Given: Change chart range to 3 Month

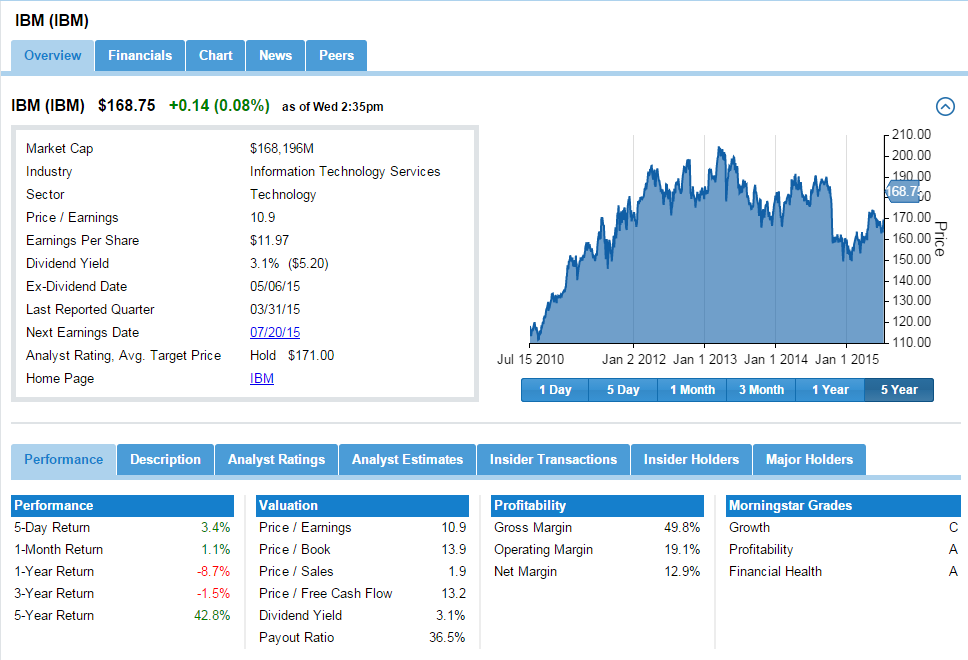Looking at the screenshot, I should click(761, 390).
